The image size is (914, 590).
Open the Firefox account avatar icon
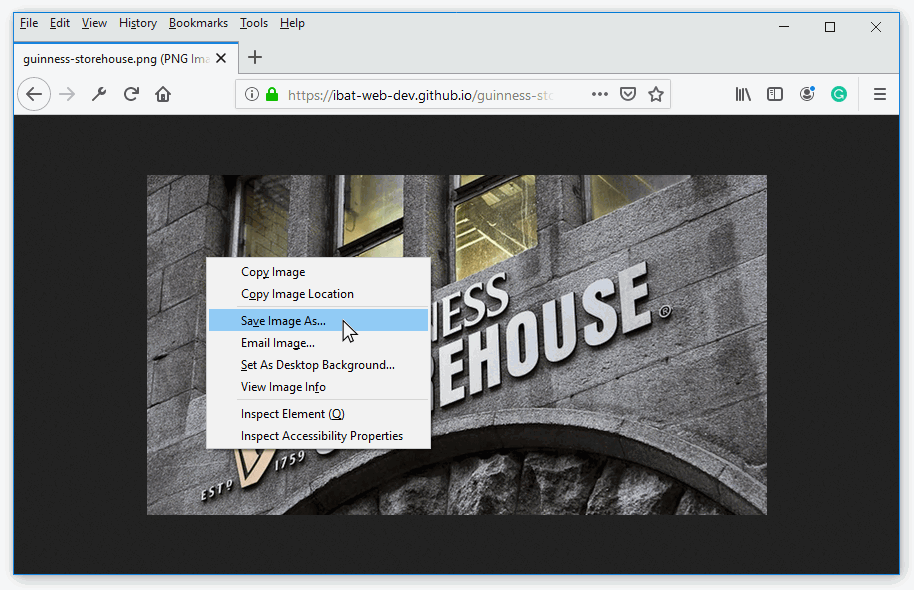807,94
